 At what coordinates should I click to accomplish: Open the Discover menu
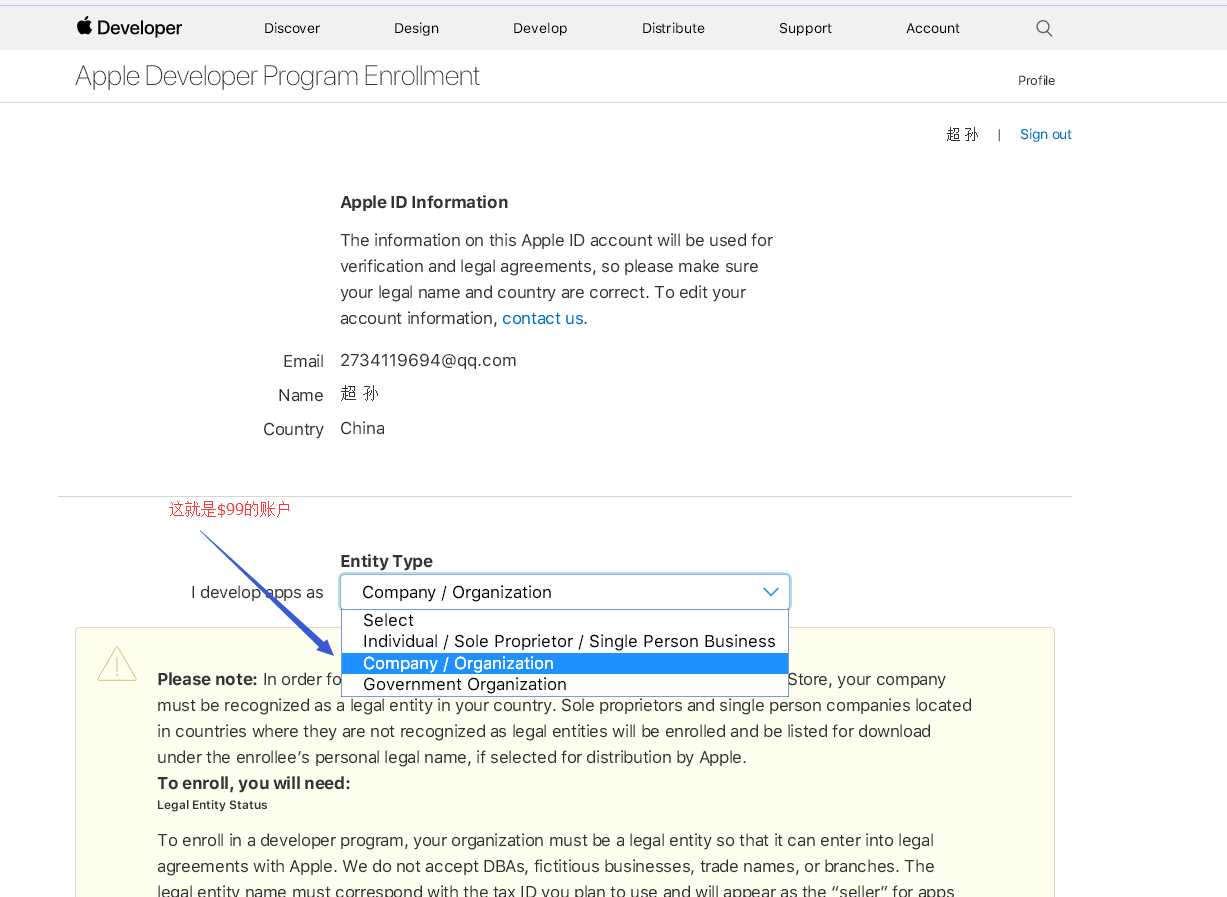tap(292, 28)
